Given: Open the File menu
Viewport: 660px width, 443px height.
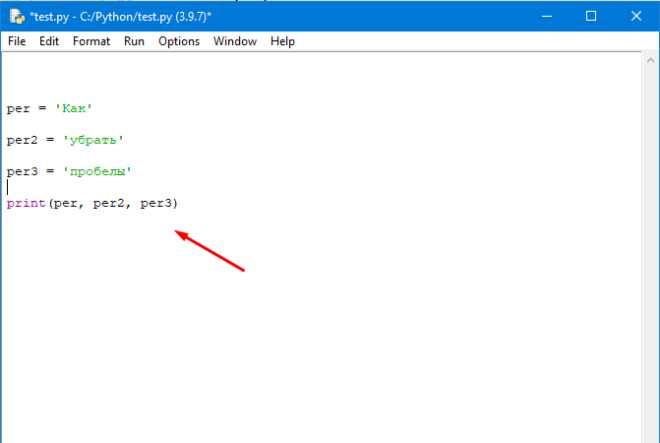Looking at the screenshot, I should tap(17, 41).
